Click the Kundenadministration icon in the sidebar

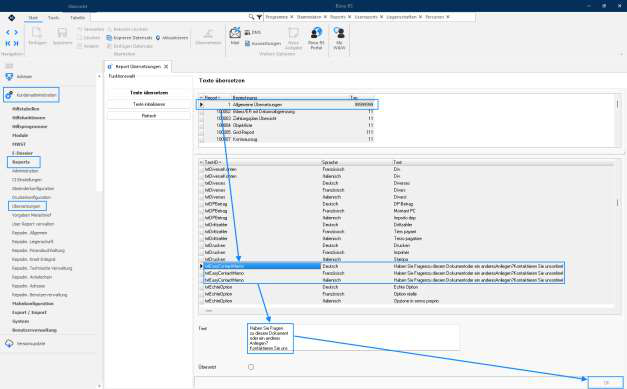coord(9,95)
